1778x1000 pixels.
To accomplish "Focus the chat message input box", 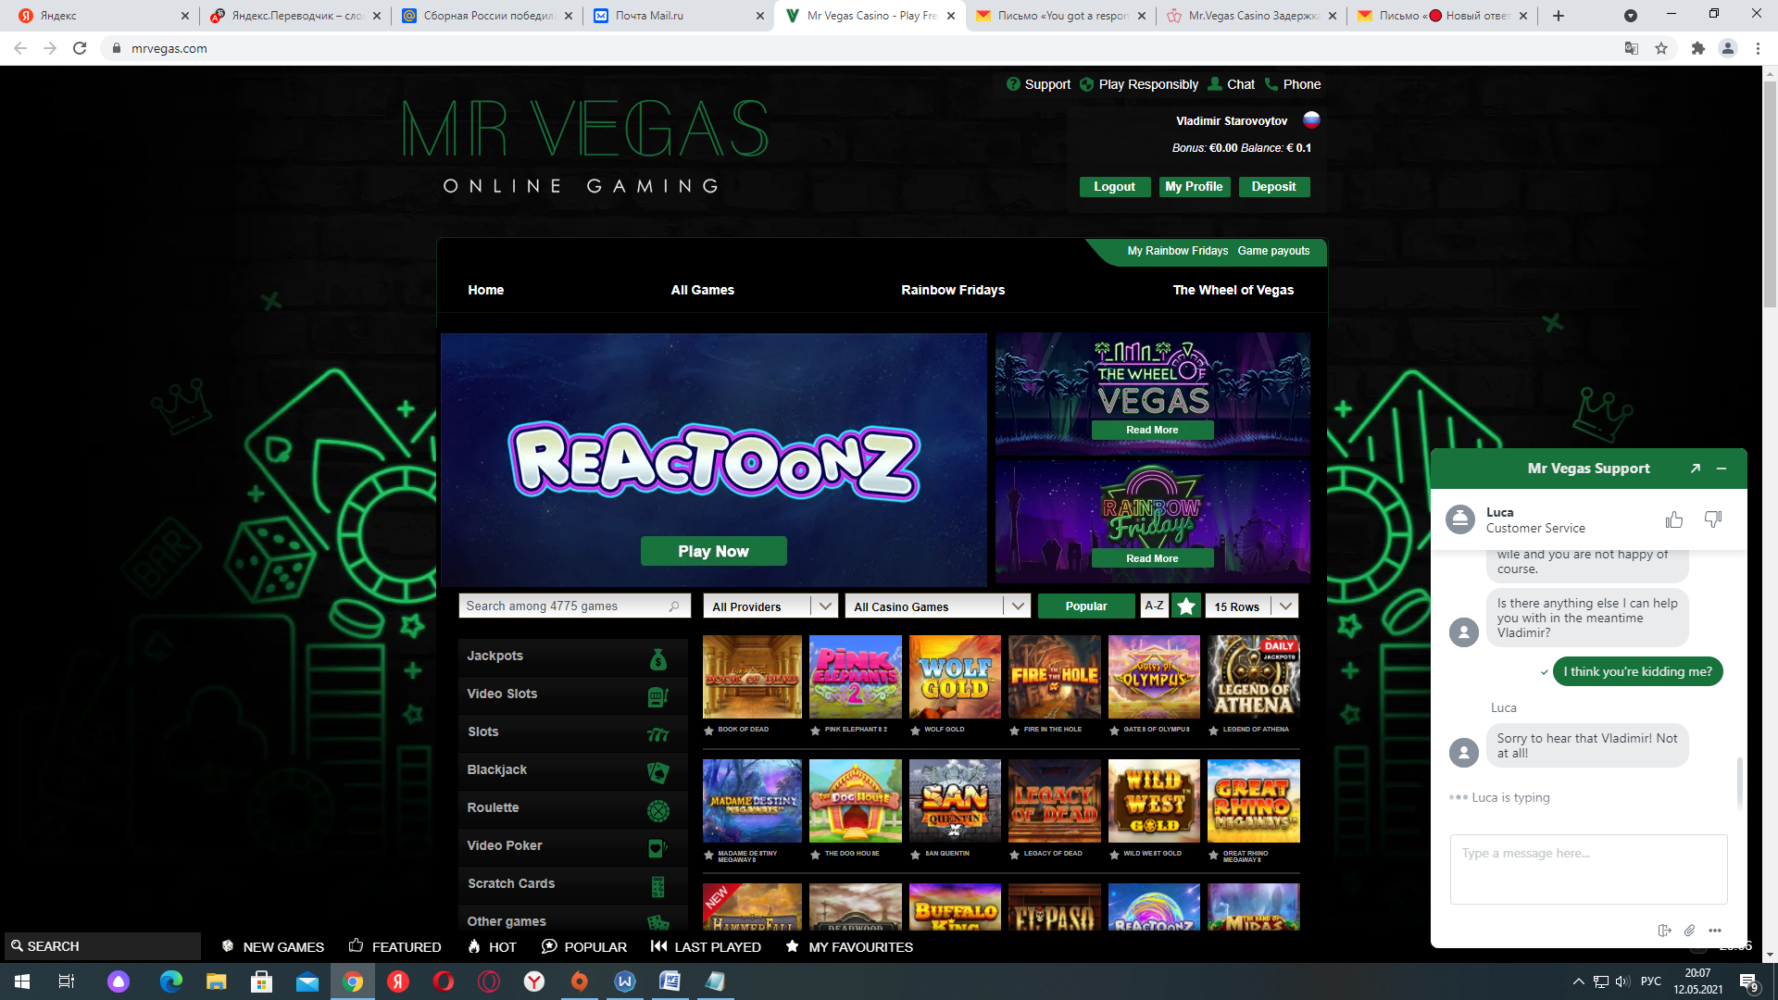I will pos(1588,870).
